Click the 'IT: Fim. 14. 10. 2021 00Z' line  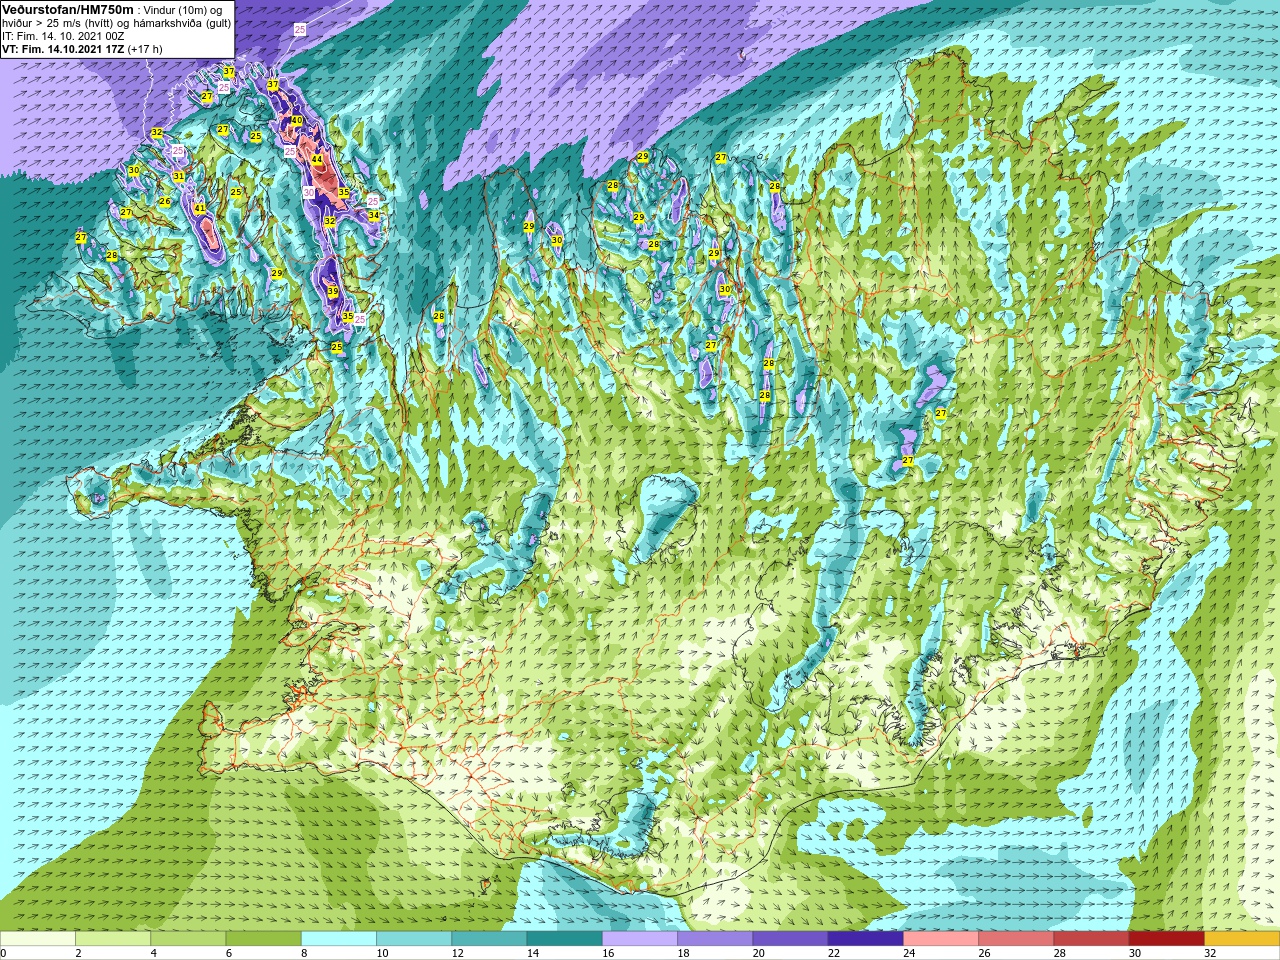pyautogui.click(x=63, y=36)
